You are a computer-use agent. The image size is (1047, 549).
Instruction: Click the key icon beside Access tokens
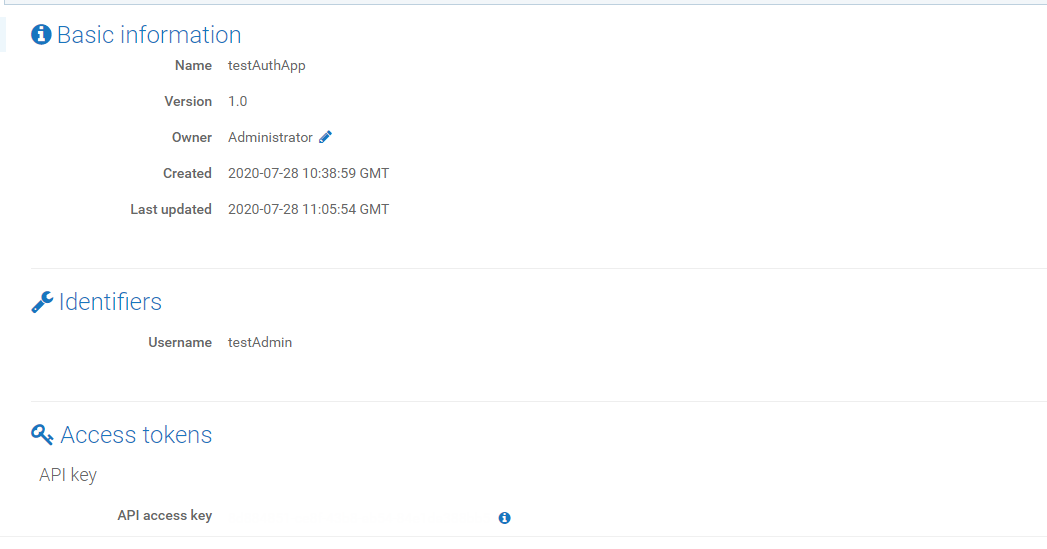click(42, 434)
